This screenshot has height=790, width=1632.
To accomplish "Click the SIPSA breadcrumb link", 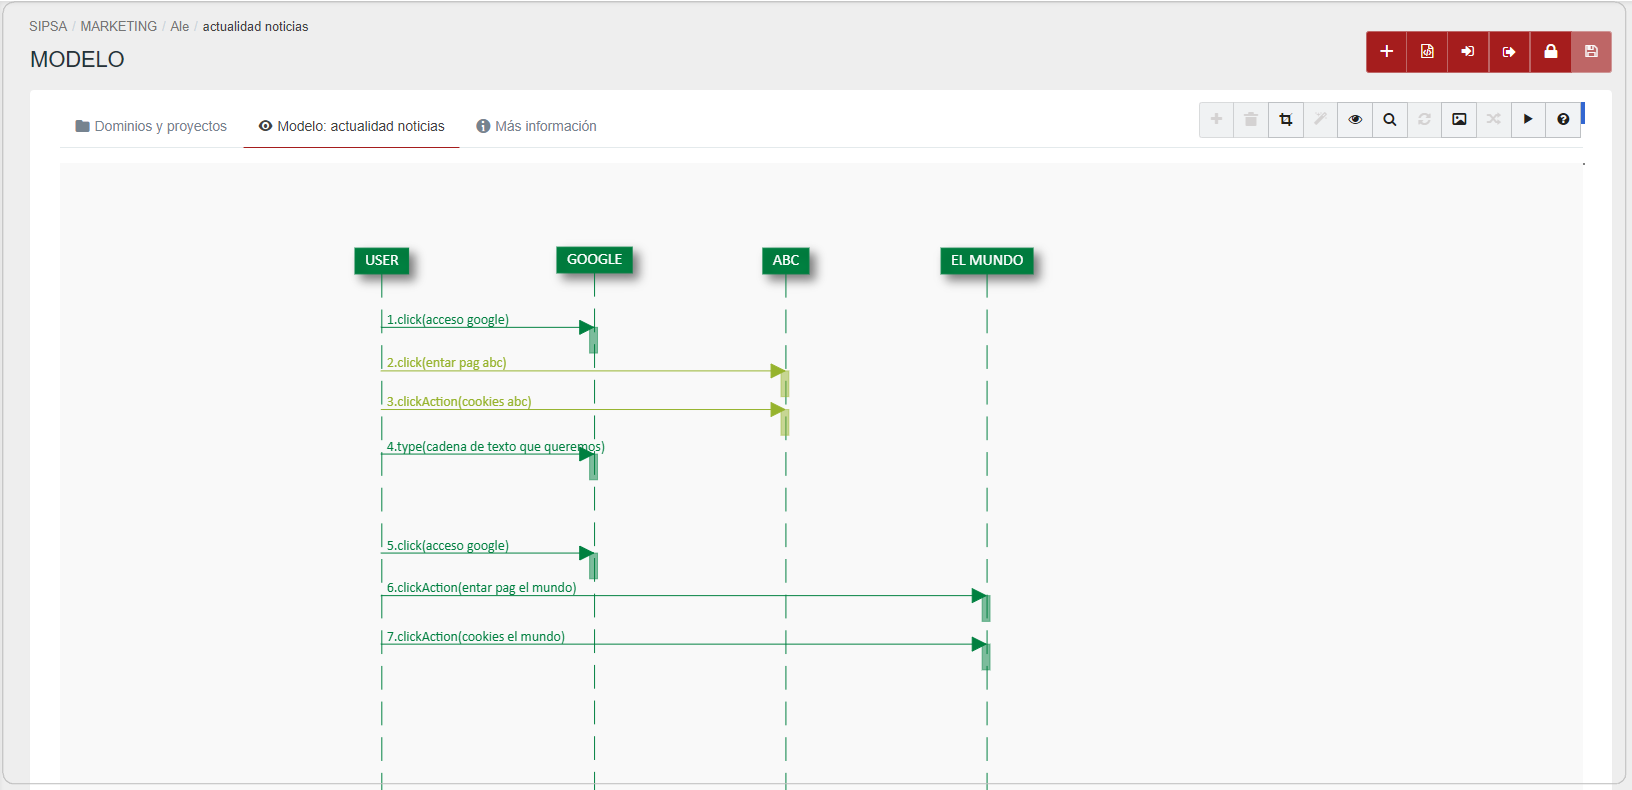I will pyautogui.click(x=48, y=26).
